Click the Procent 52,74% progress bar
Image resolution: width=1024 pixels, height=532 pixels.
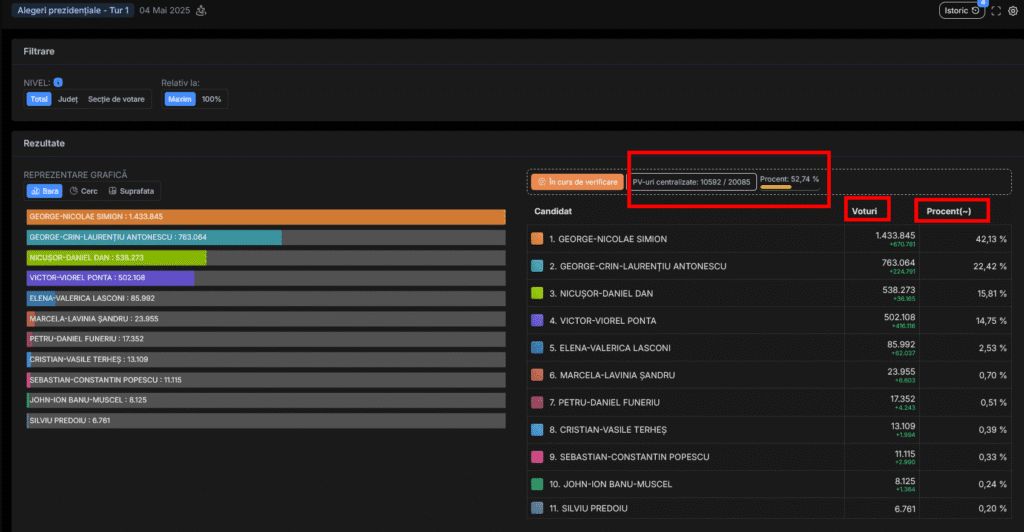776,186
